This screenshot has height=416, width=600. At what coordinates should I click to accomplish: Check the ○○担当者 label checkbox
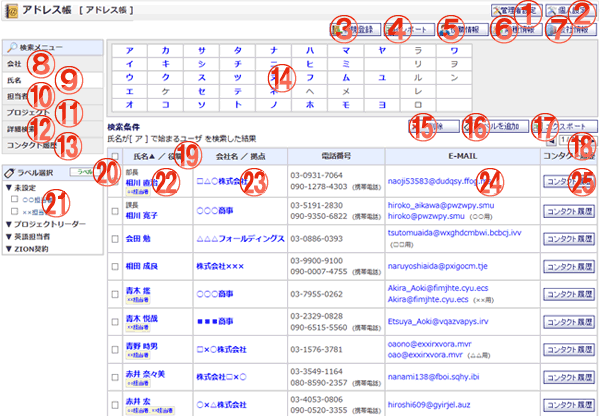(15, 199)
